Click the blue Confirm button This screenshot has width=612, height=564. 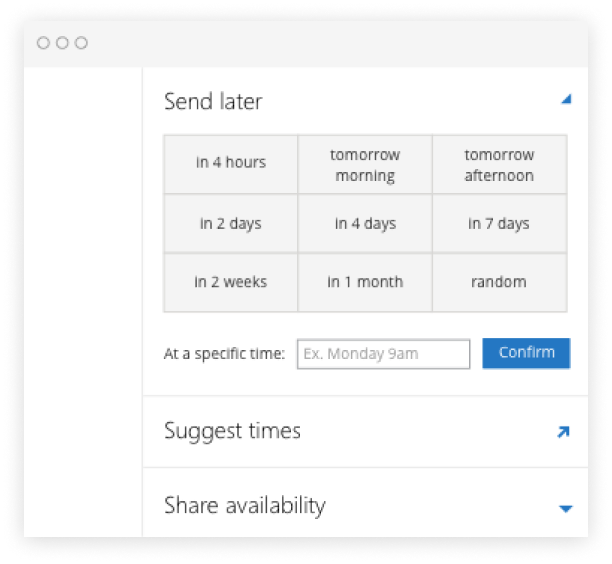pyautogui.click(x=526, y=353)
